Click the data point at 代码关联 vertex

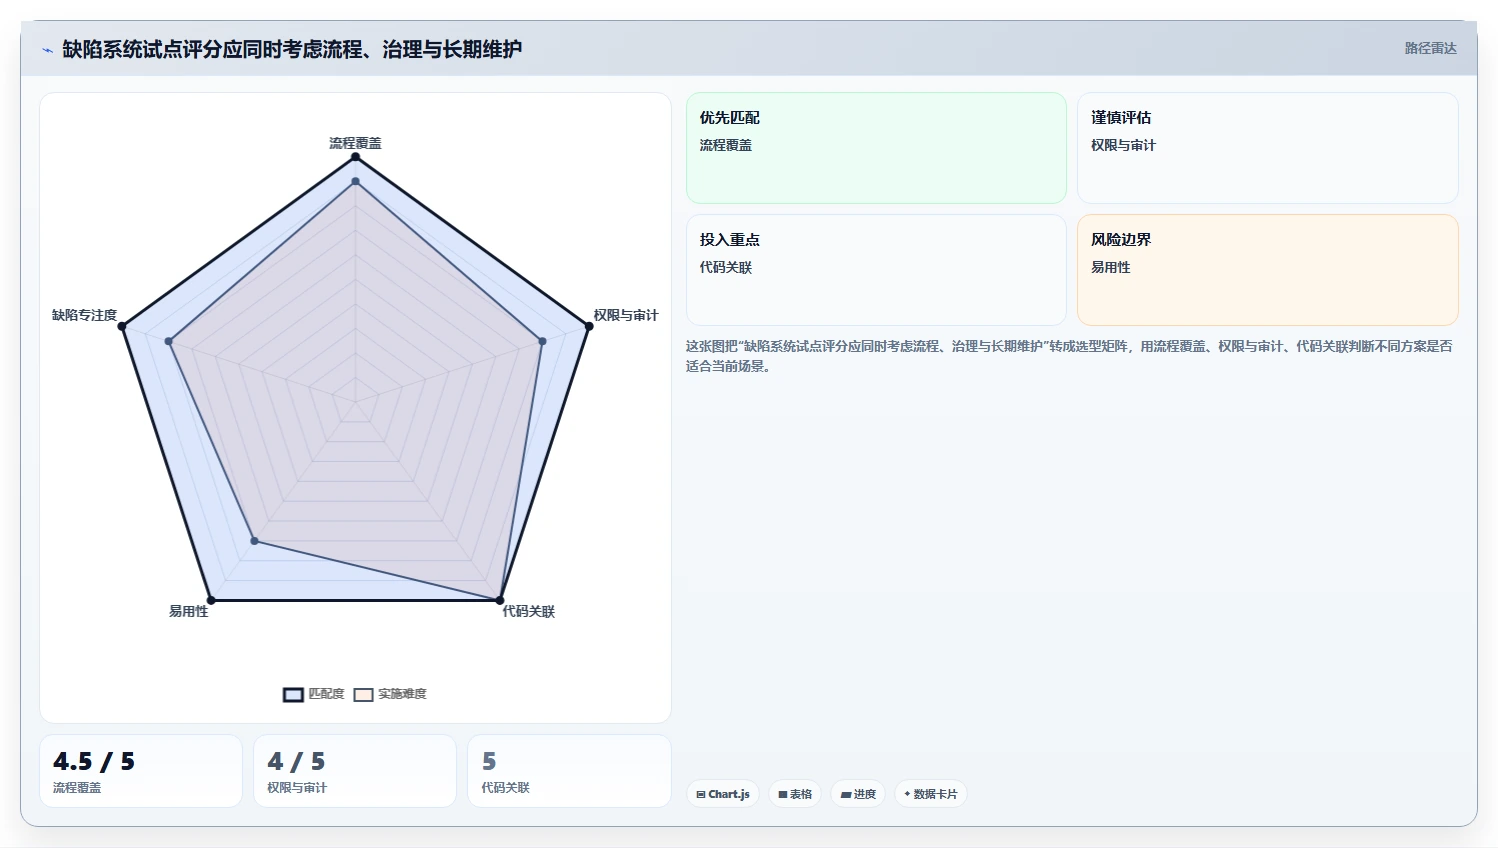click(500, 600)
